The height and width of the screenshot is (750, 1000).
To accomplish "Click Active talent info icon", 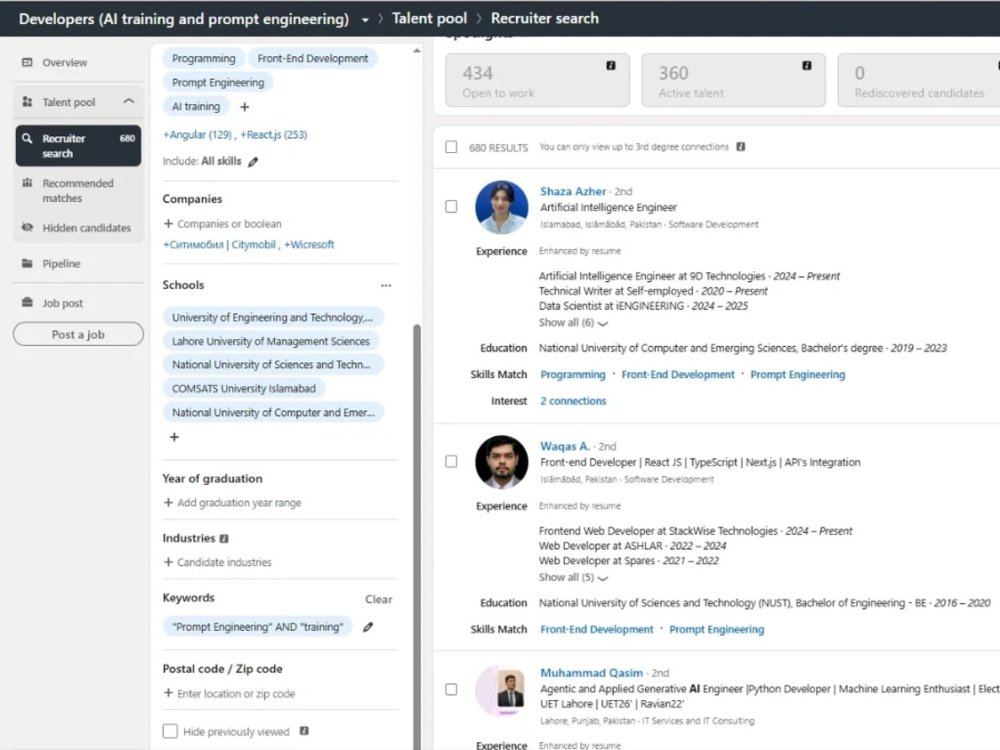I will [x=807, y=66].
